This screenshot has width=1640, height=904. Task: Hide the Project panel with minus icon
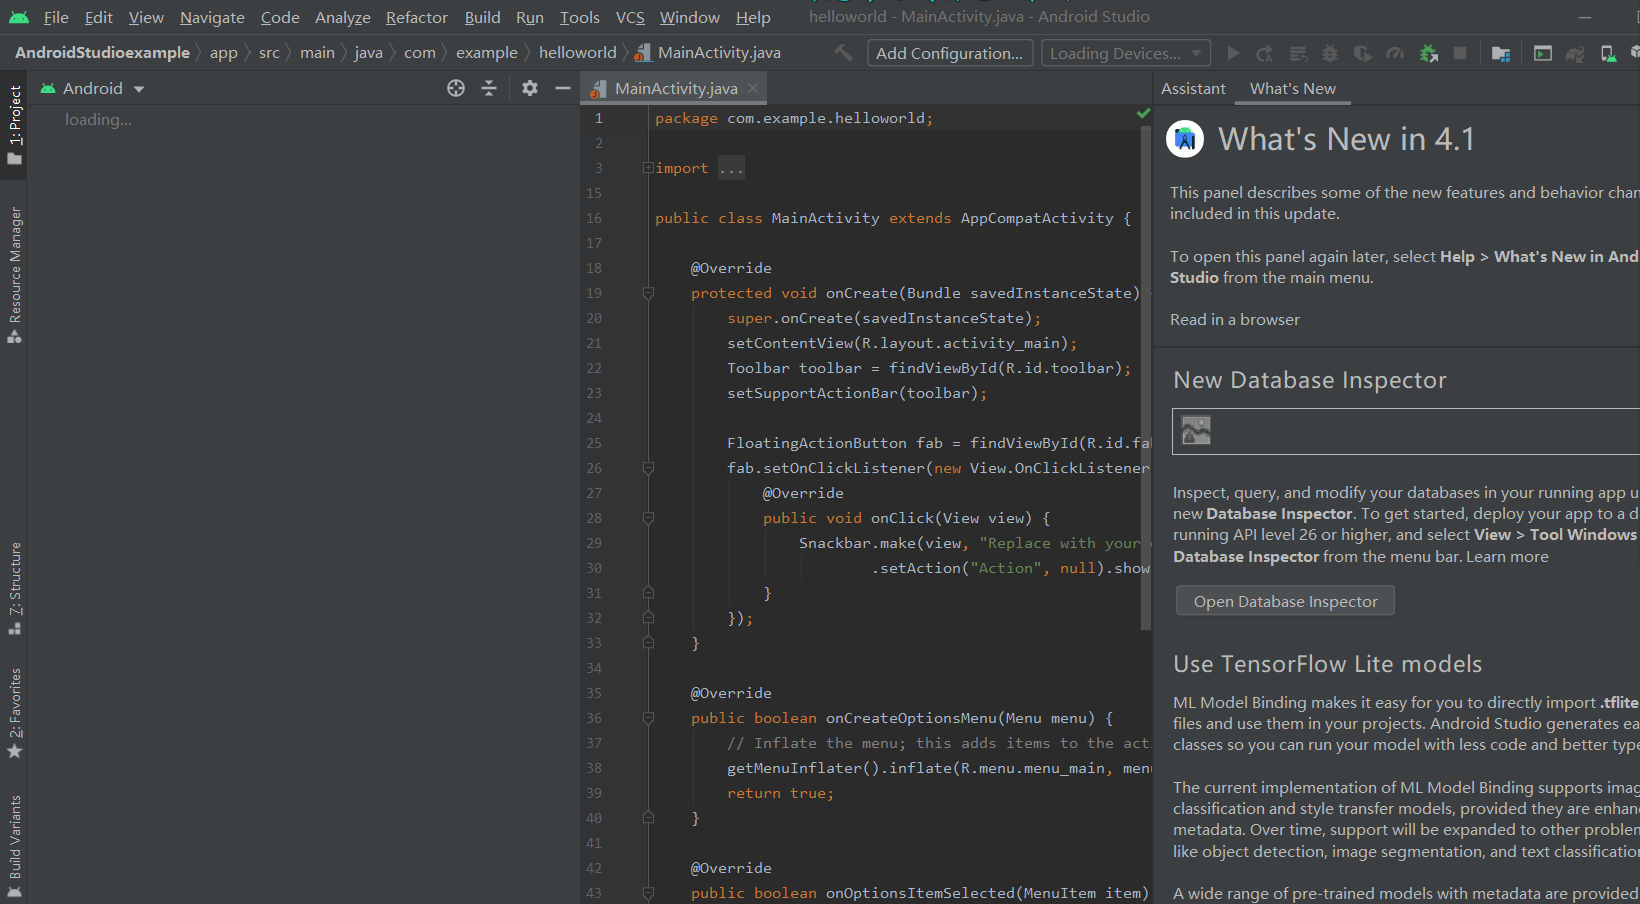click(x=563, y=88)
